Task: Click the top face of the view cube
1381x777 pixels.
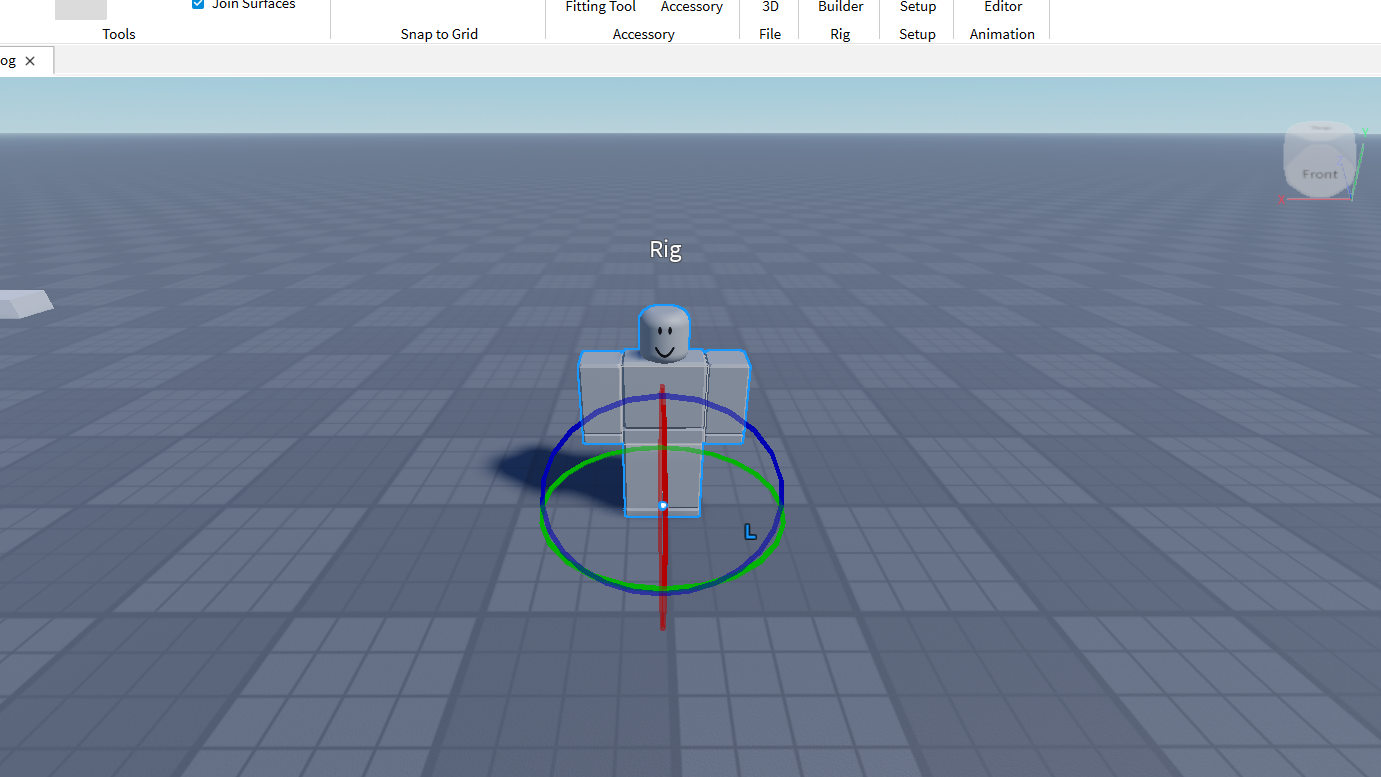Action: (x=1320, y=130)
